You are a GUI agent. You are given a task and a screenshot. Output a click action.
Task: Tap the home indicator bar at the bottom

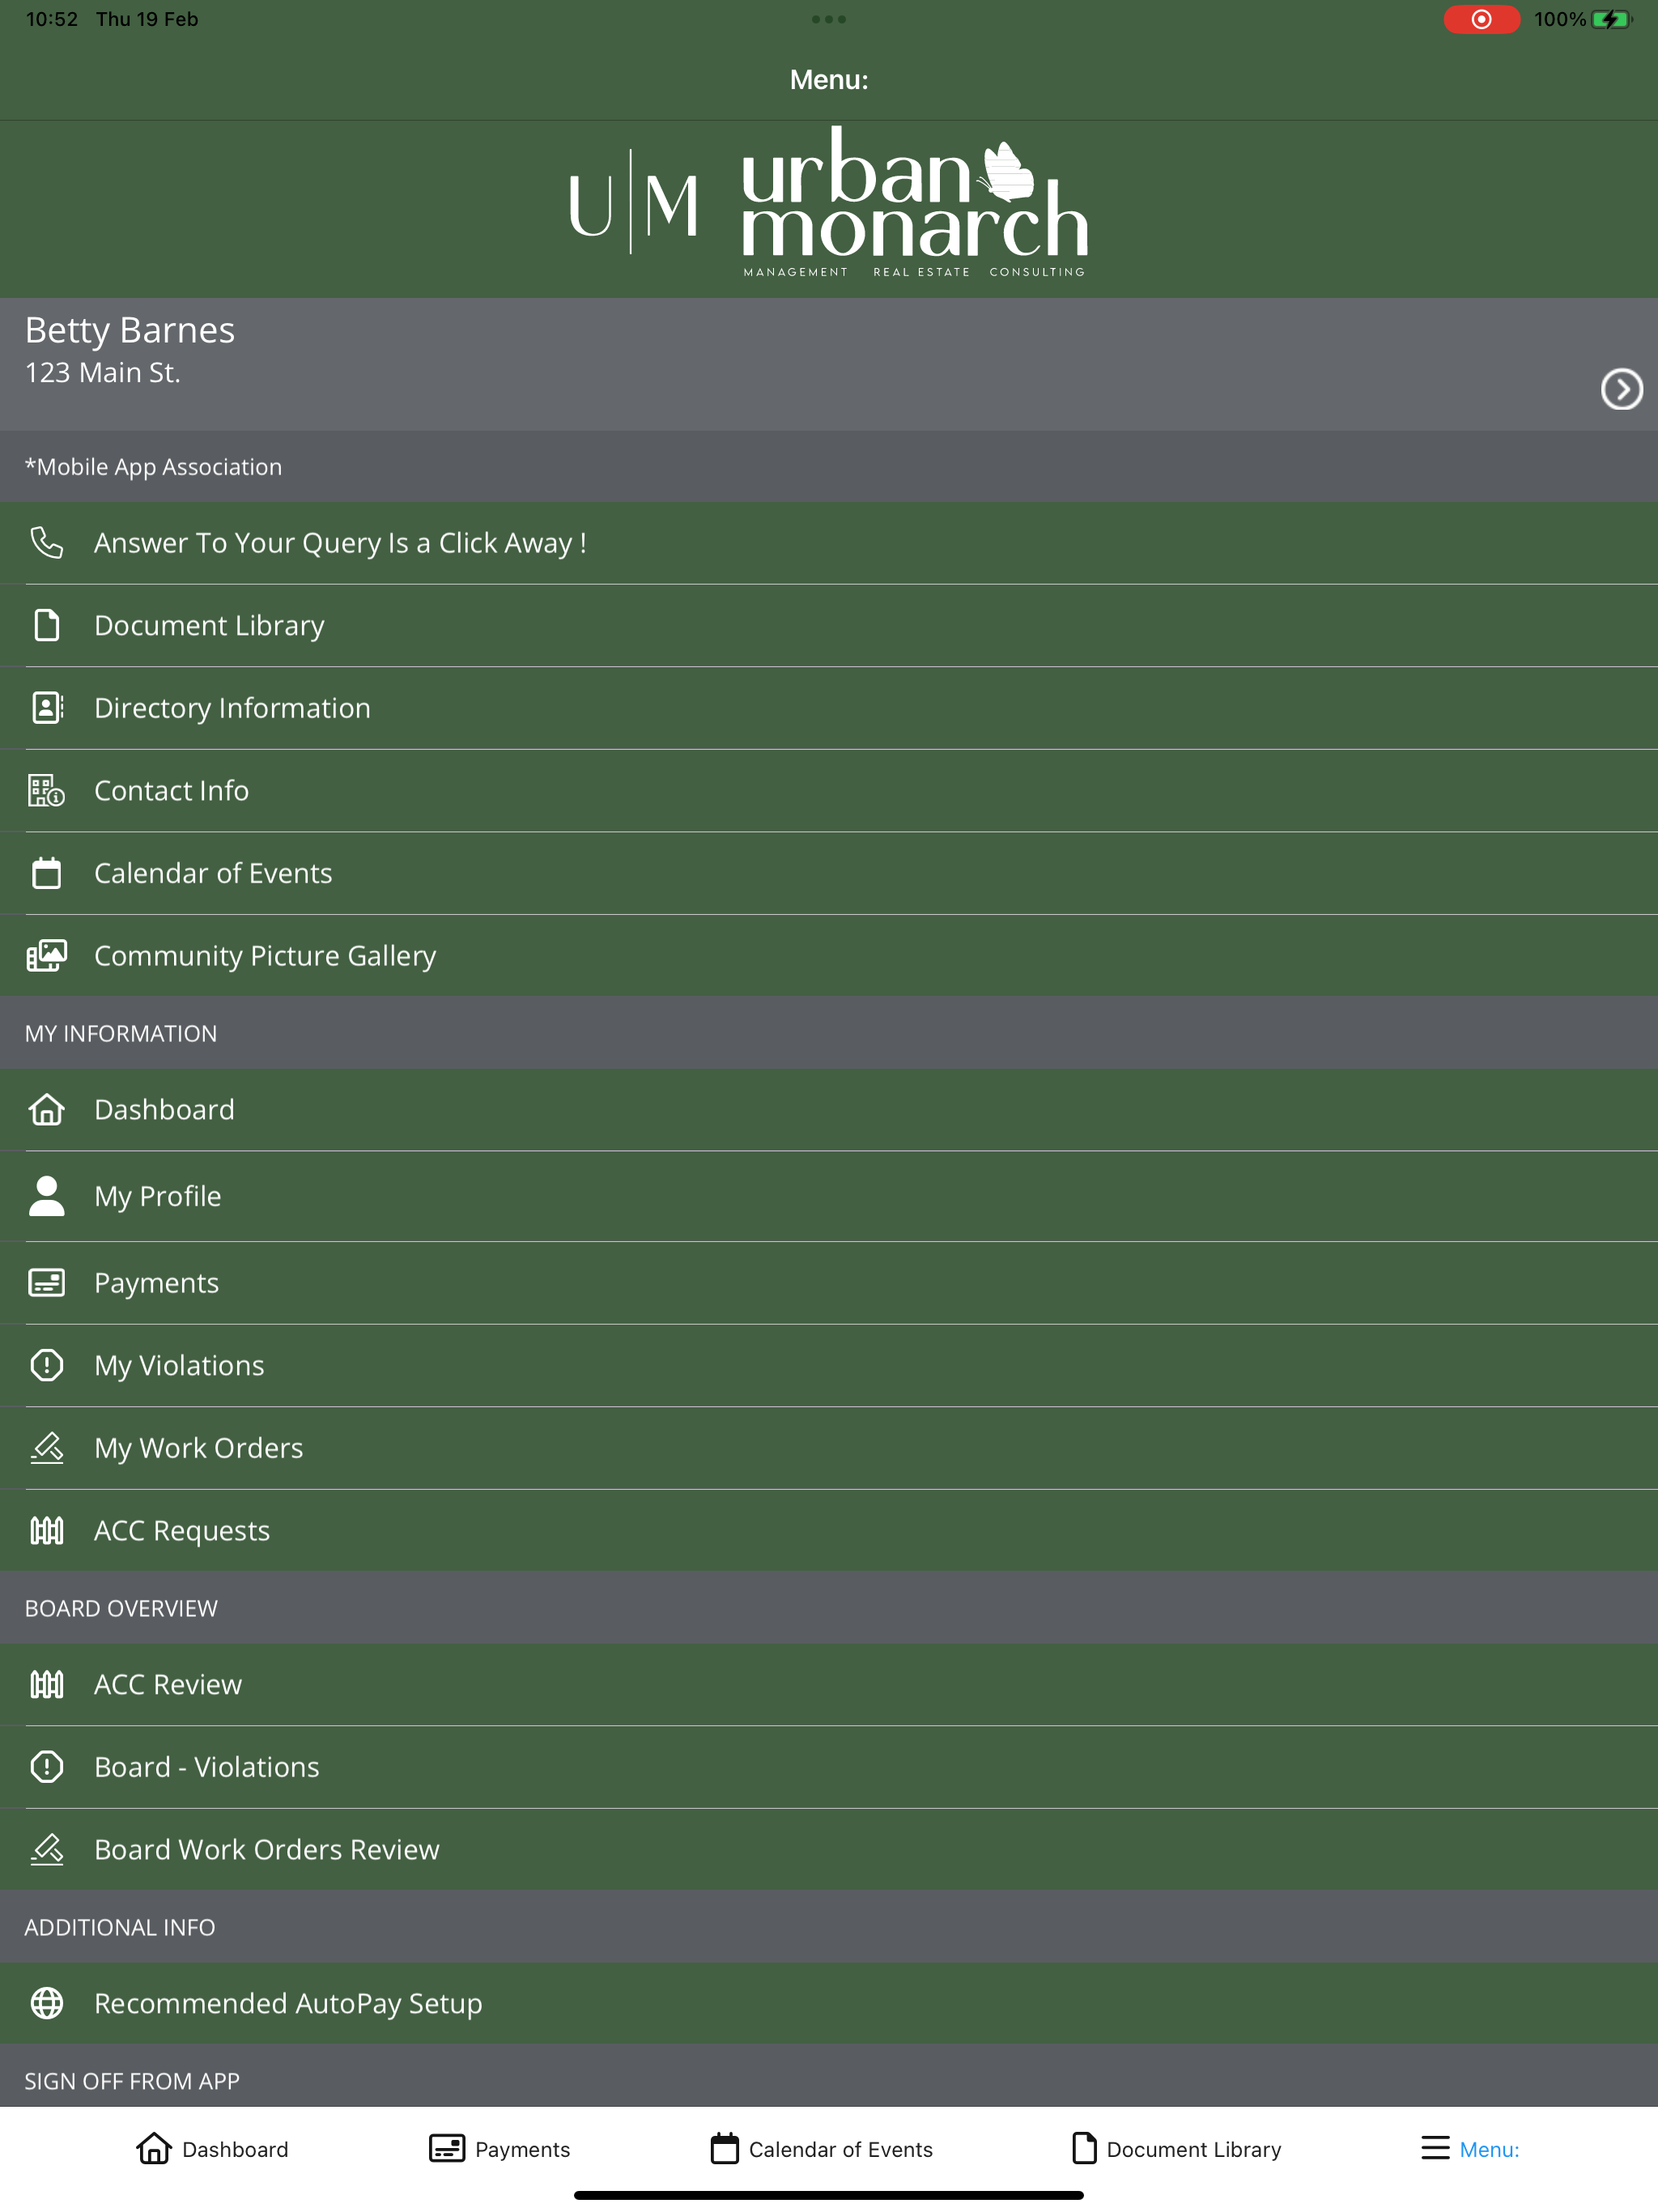(829, 2195)
